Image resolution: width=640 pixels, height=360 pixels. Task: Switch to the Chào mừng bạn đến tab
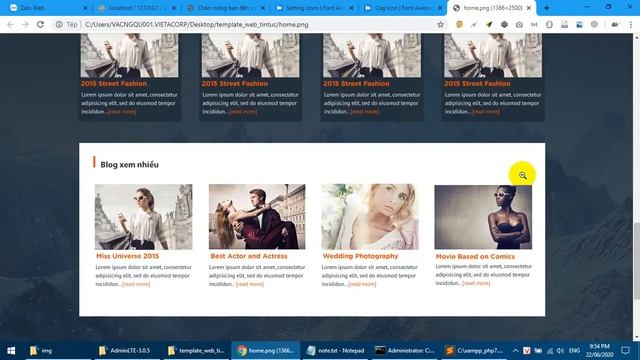(x=222, y=8)
